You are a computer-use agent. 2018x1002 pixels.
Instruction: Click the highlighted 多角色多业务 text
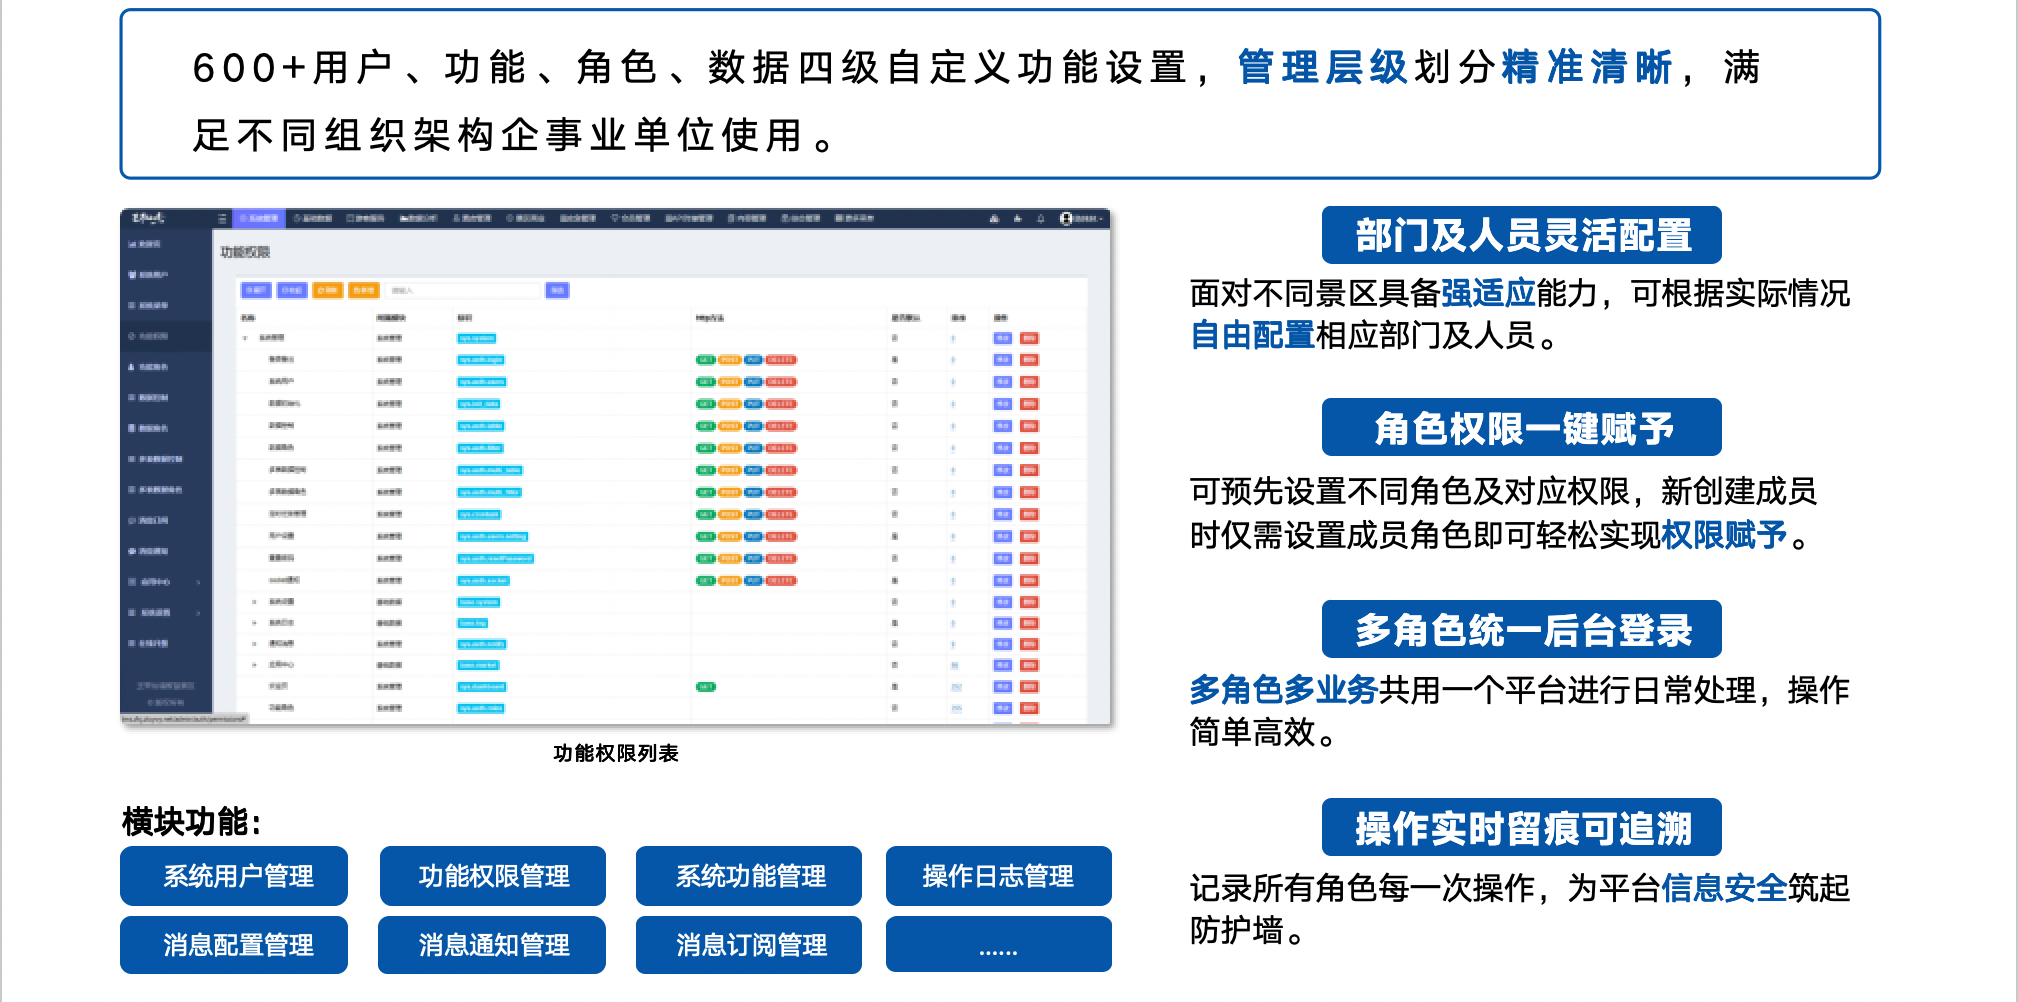[1284, 689]
